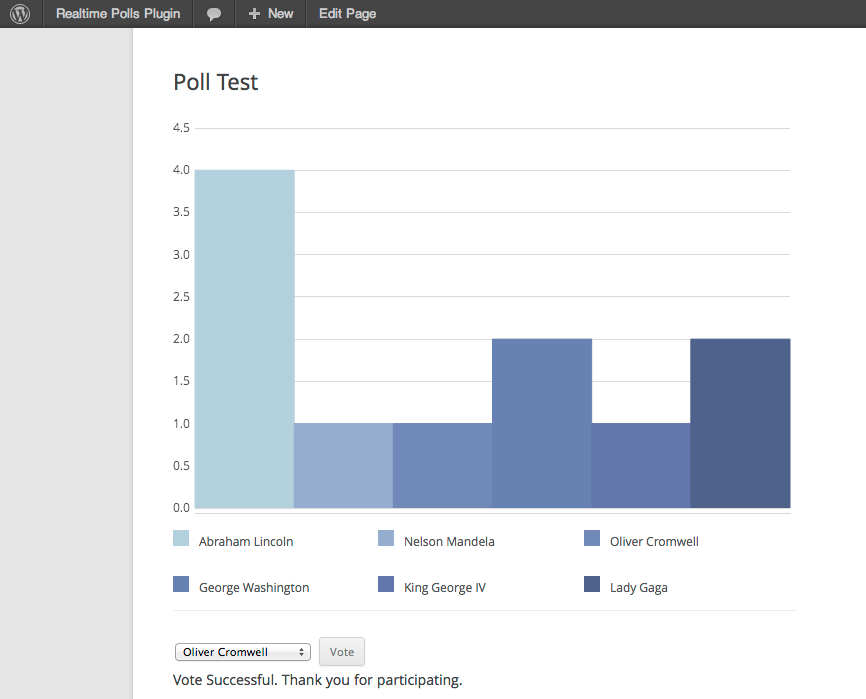Click the tallest light blue bar reaching 4.0
This screenshot has width=866, height=699.
coord(244,339)
